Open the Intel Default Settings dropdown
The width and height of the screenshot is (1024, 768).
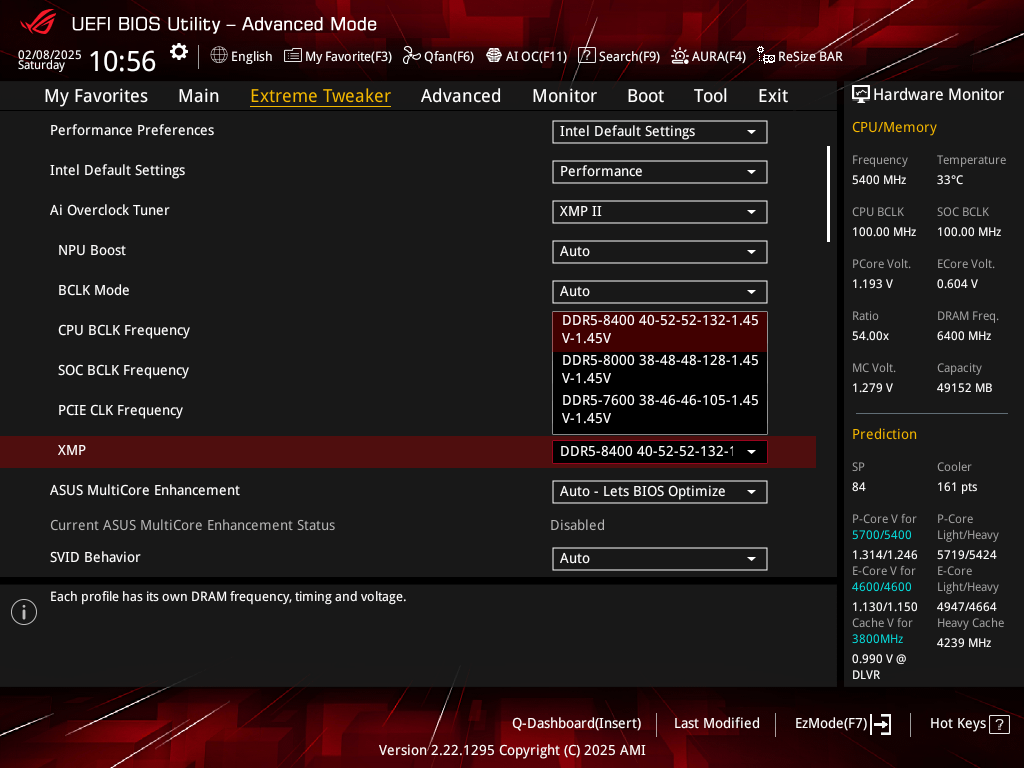click(659, 171)
